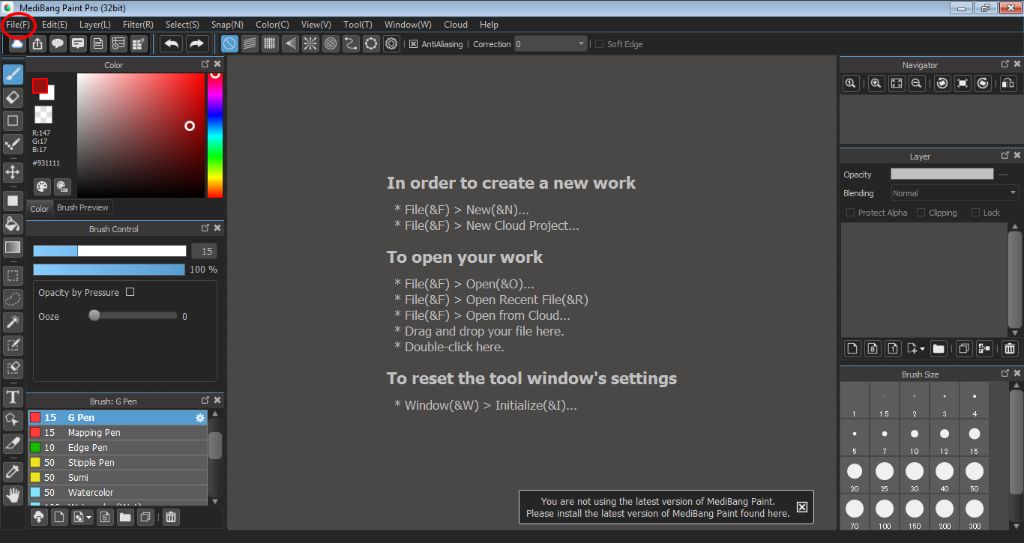Enable the radial snap guide
This screenshot has width=1024, height=543.
click(x=310, y=44)
